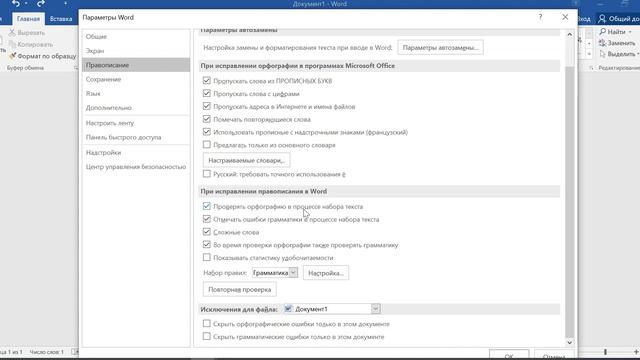This screenshot has width=640, height=360.
Task: Select the Сохранение category
Action: pyautogui.click(x=136, y=79)
